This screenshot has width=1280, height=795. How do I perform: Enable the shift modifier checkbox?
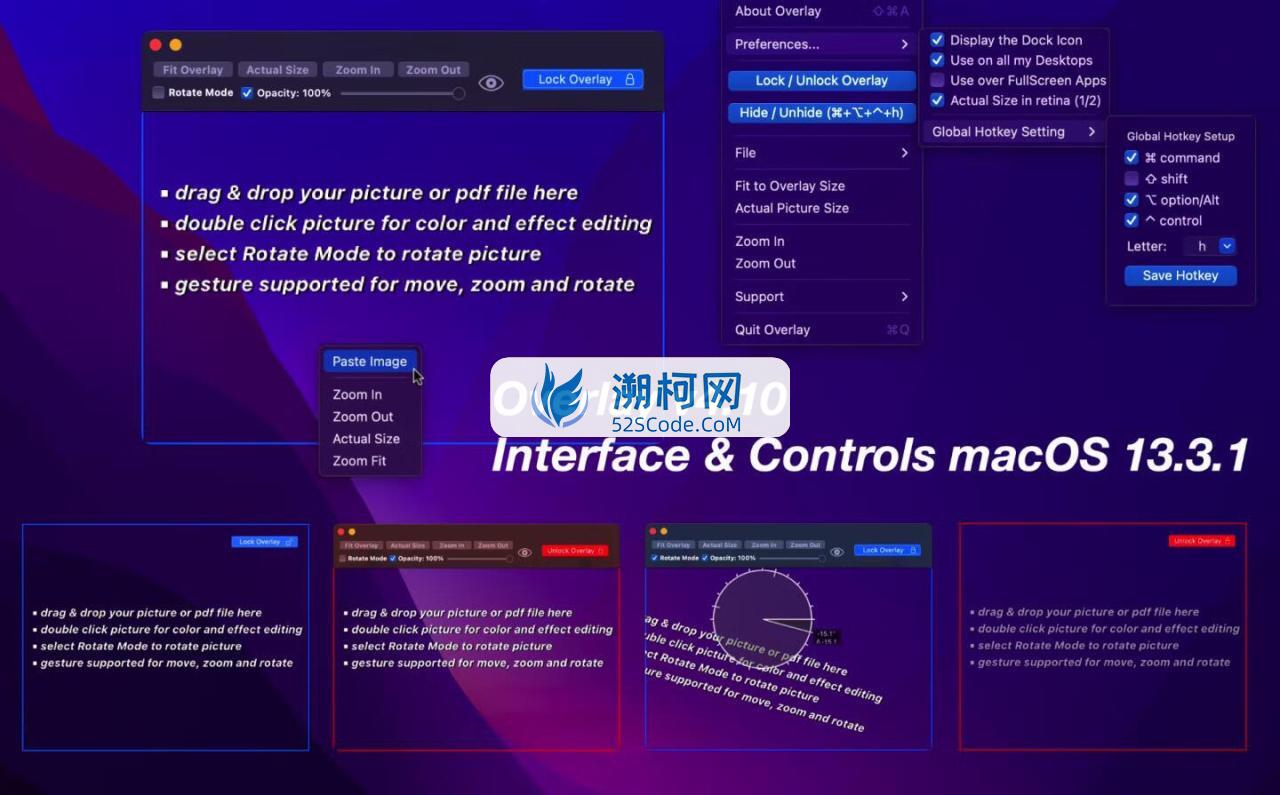(1131, 178)
